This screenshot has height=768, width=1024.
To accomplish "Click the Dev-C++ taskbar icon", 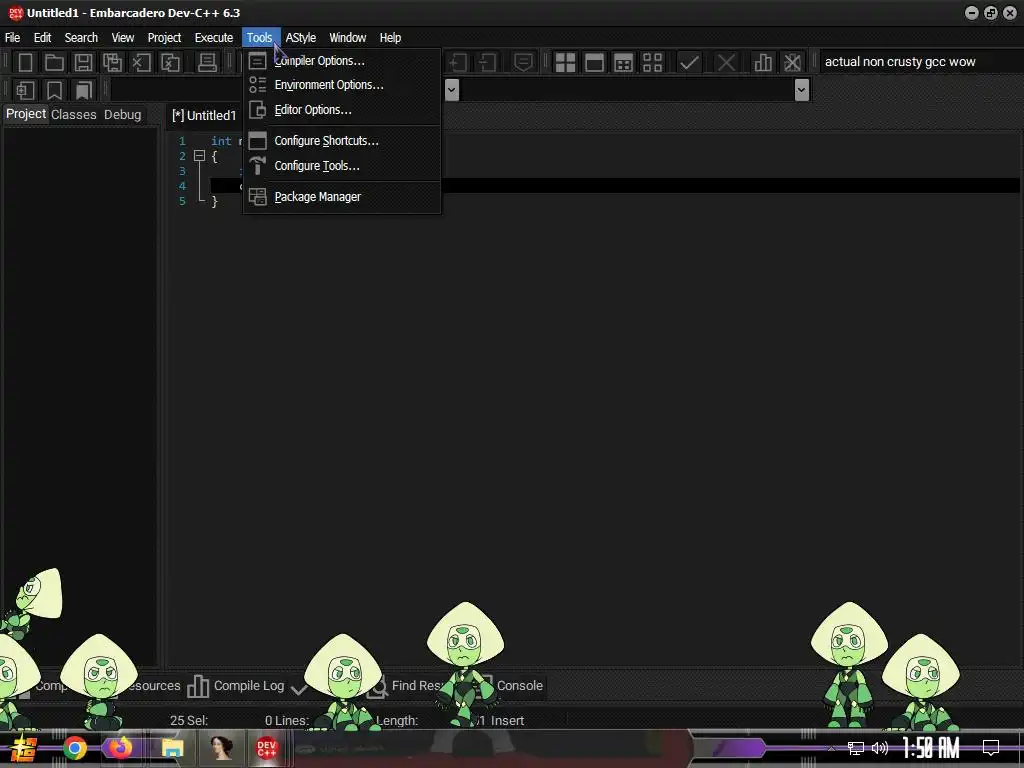I will pyautogui.click(x=266, y=748).
